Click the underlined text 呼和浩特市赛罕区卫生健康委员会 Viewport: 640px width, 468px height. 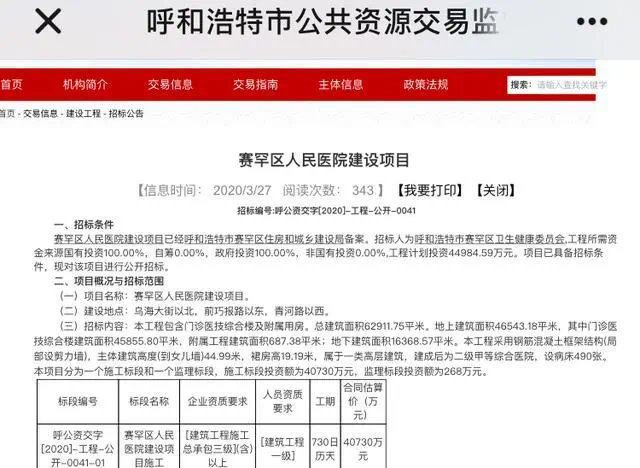coord(490,239)
